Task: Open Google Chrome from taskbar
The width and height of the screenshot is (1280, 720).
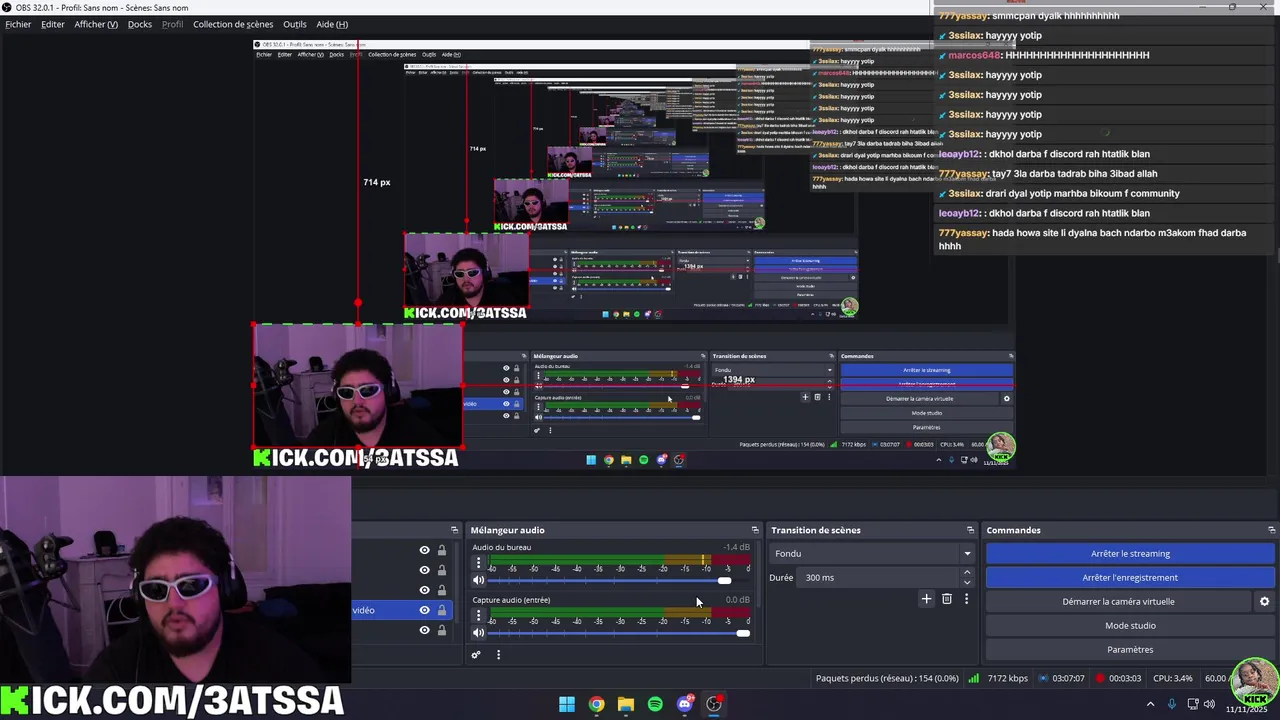Action: coord(596,704)
